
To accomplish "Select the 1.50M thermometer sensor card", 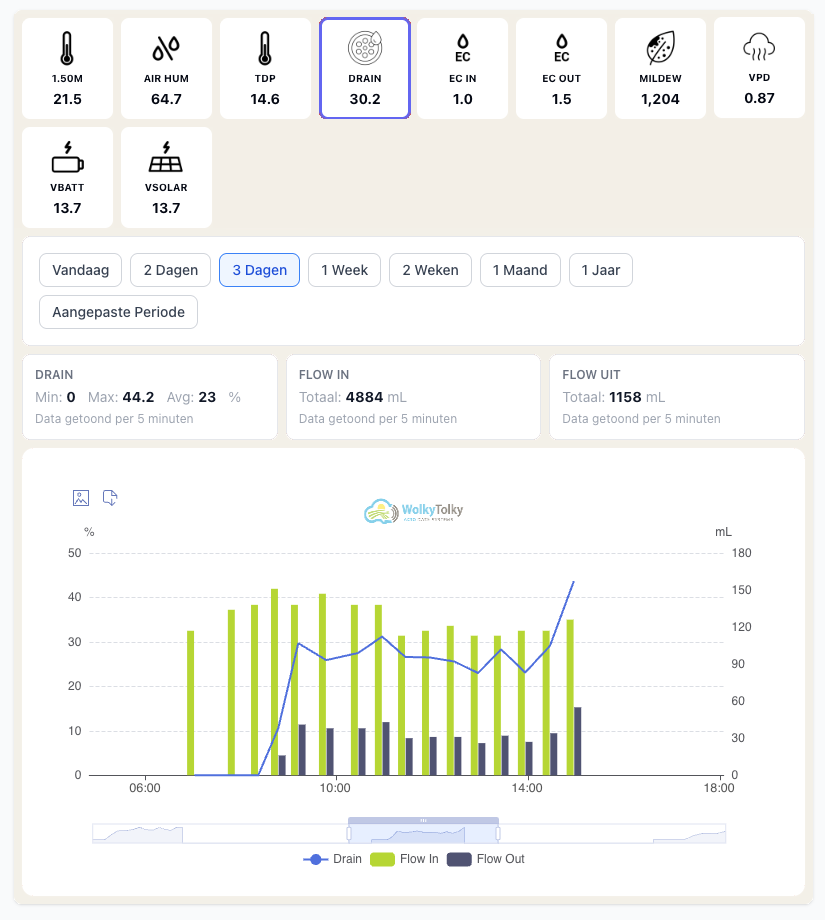I will (x=67, y=68).
